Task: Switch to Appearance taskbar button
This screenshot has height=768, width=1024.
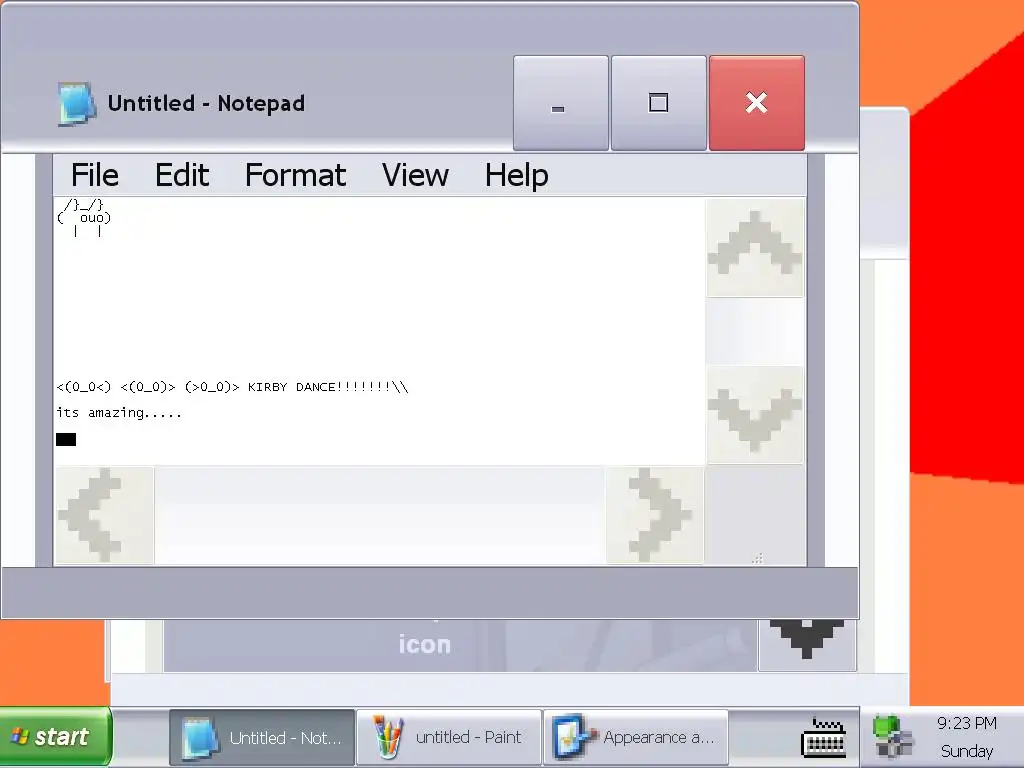Action: 636,737
